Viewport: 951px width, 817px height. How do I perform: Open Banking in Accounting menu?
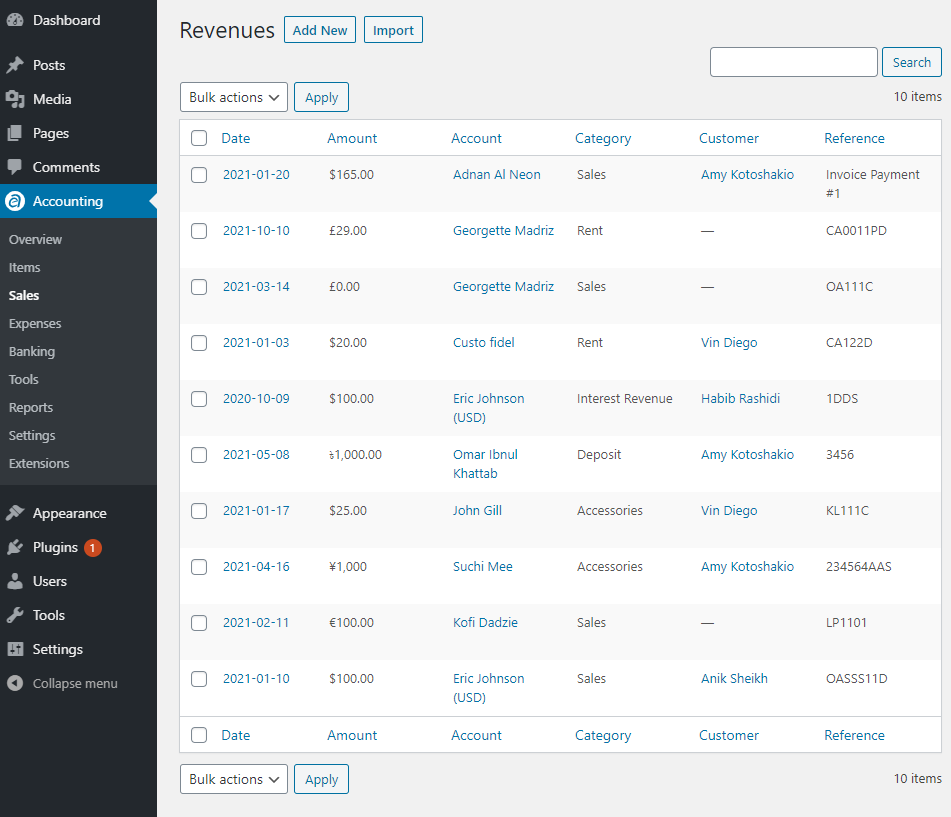coord(32,351)
